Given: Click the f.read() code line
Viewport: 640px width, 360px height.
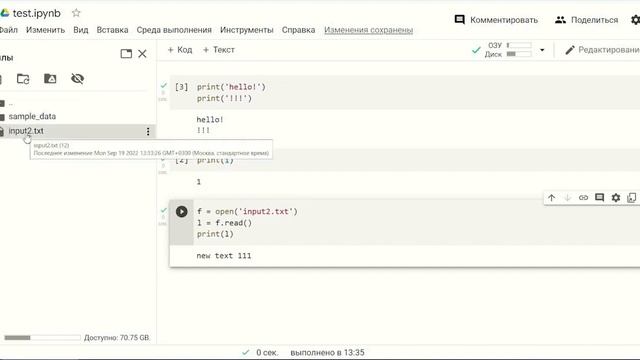Looking at the screenshot, I should click(x=224, y=223).
